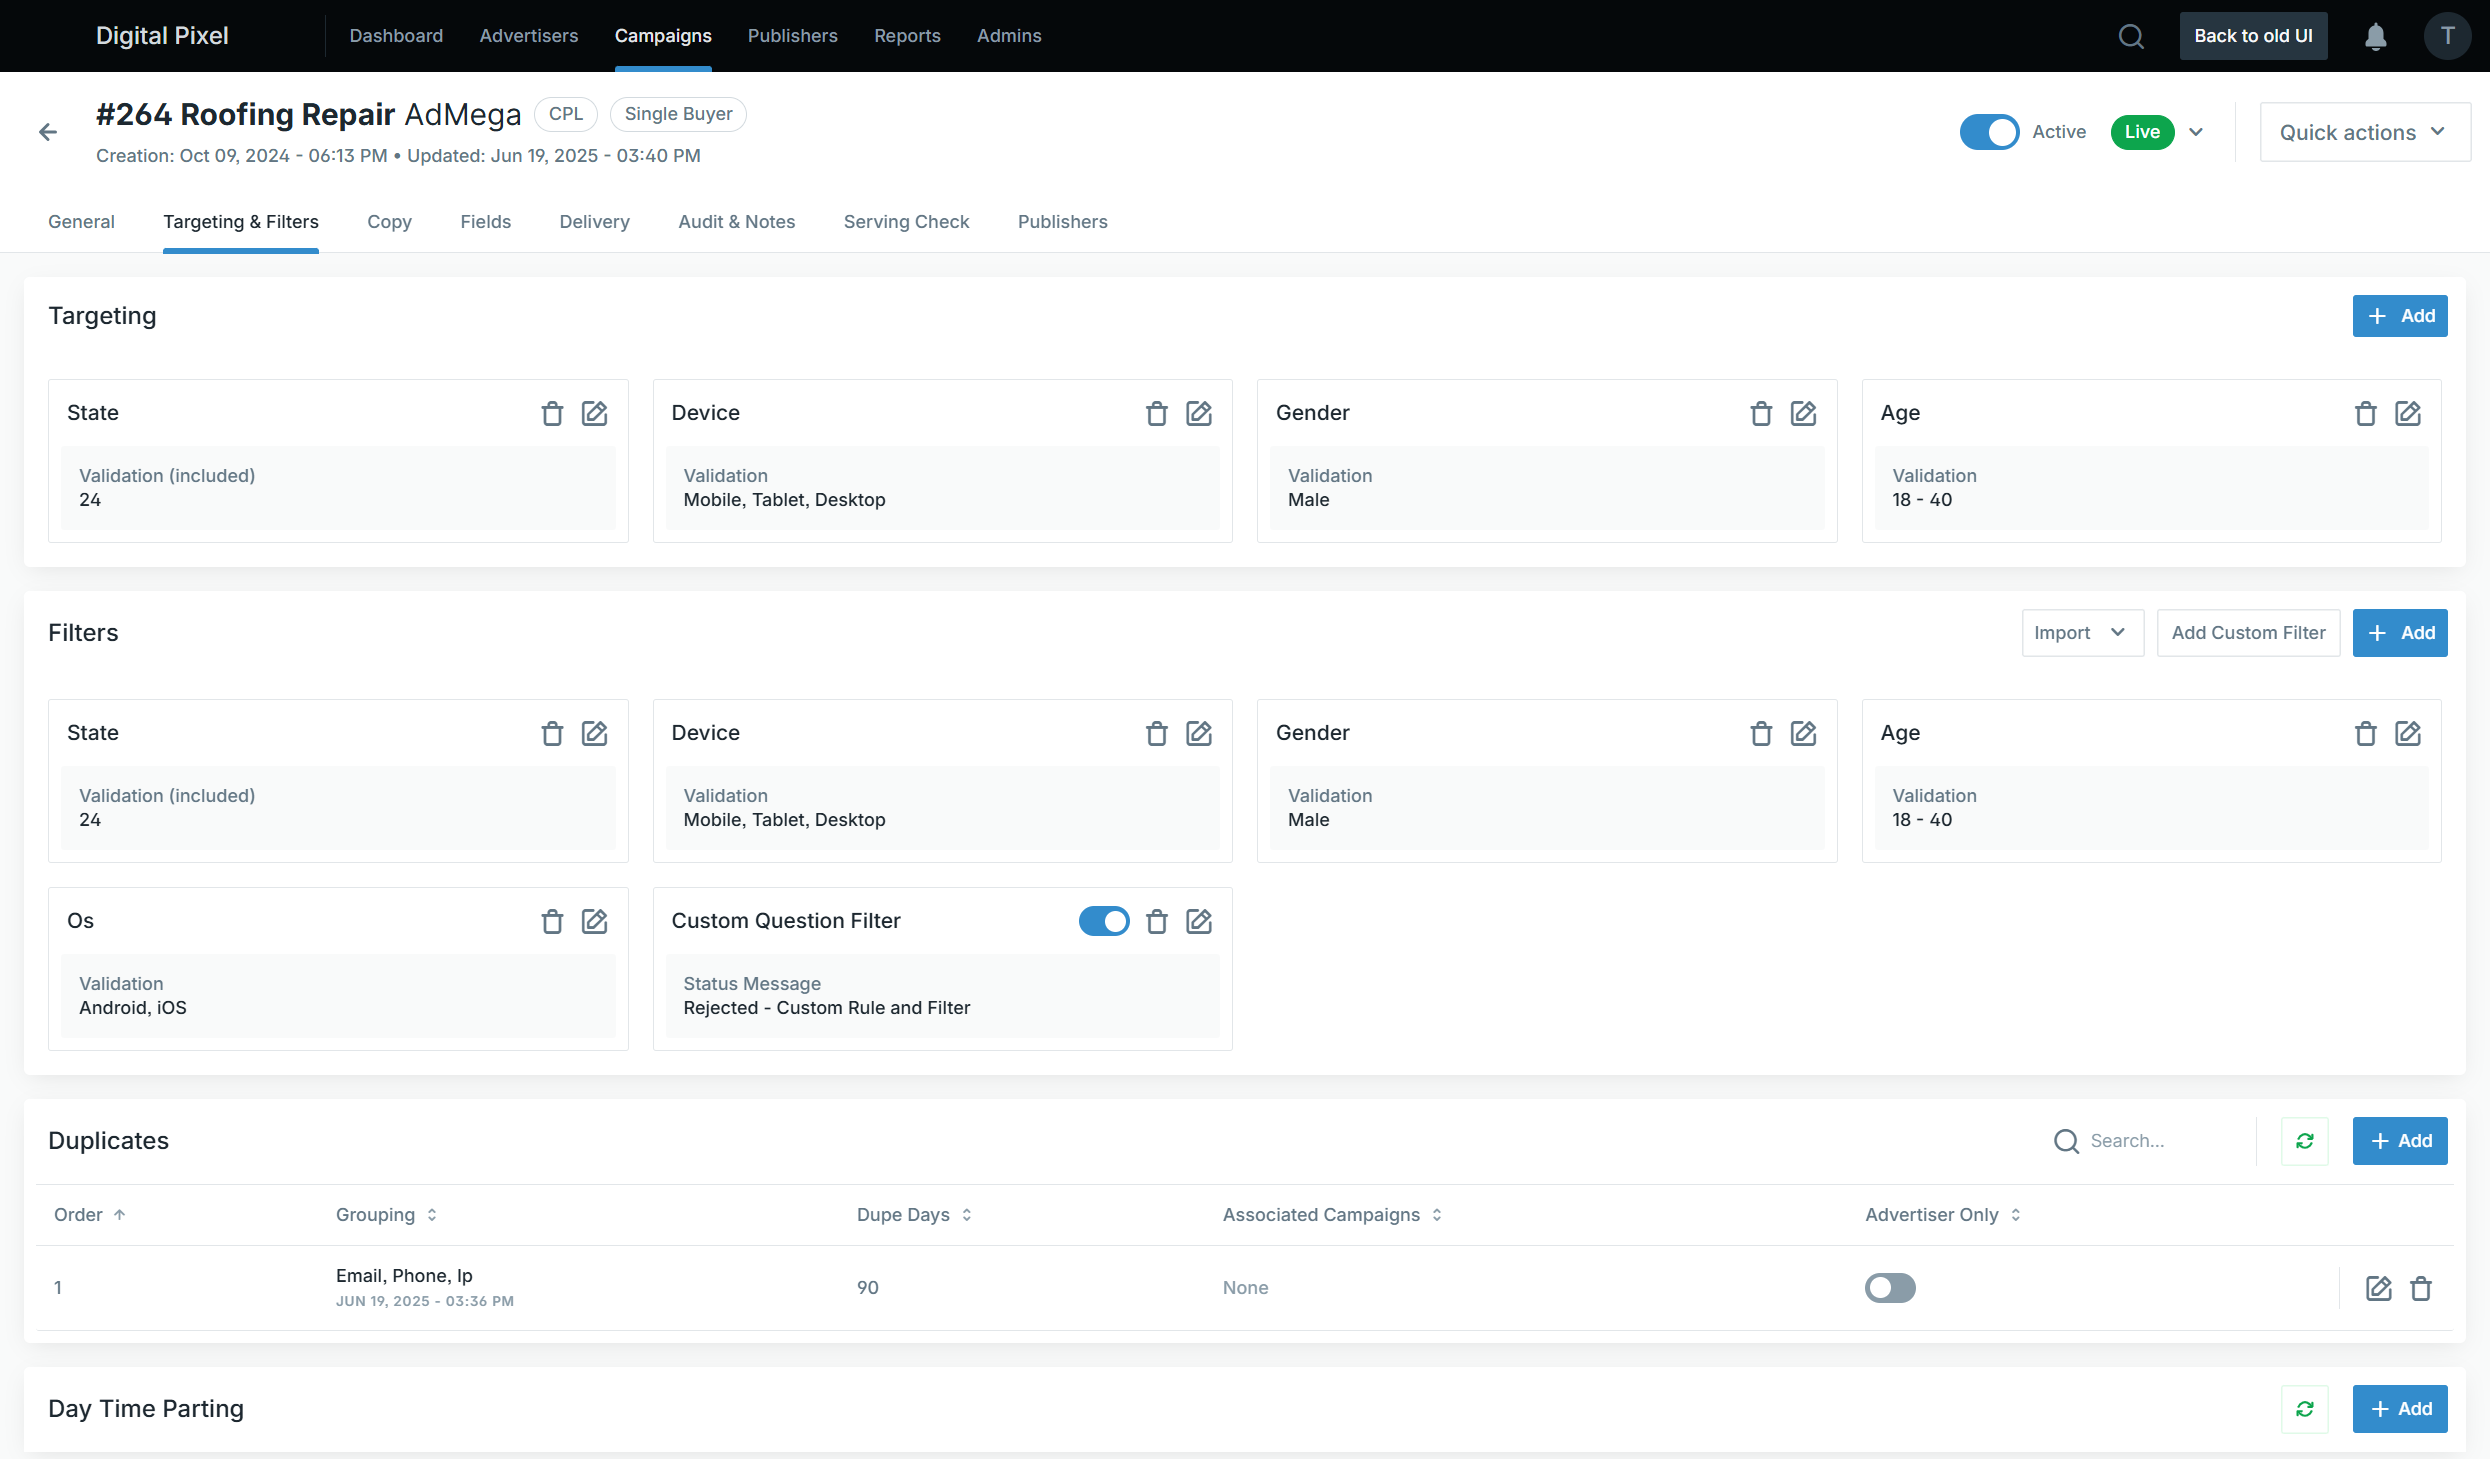Delete the State targeting card
Screen dimensions: 2490x1459
552,413
